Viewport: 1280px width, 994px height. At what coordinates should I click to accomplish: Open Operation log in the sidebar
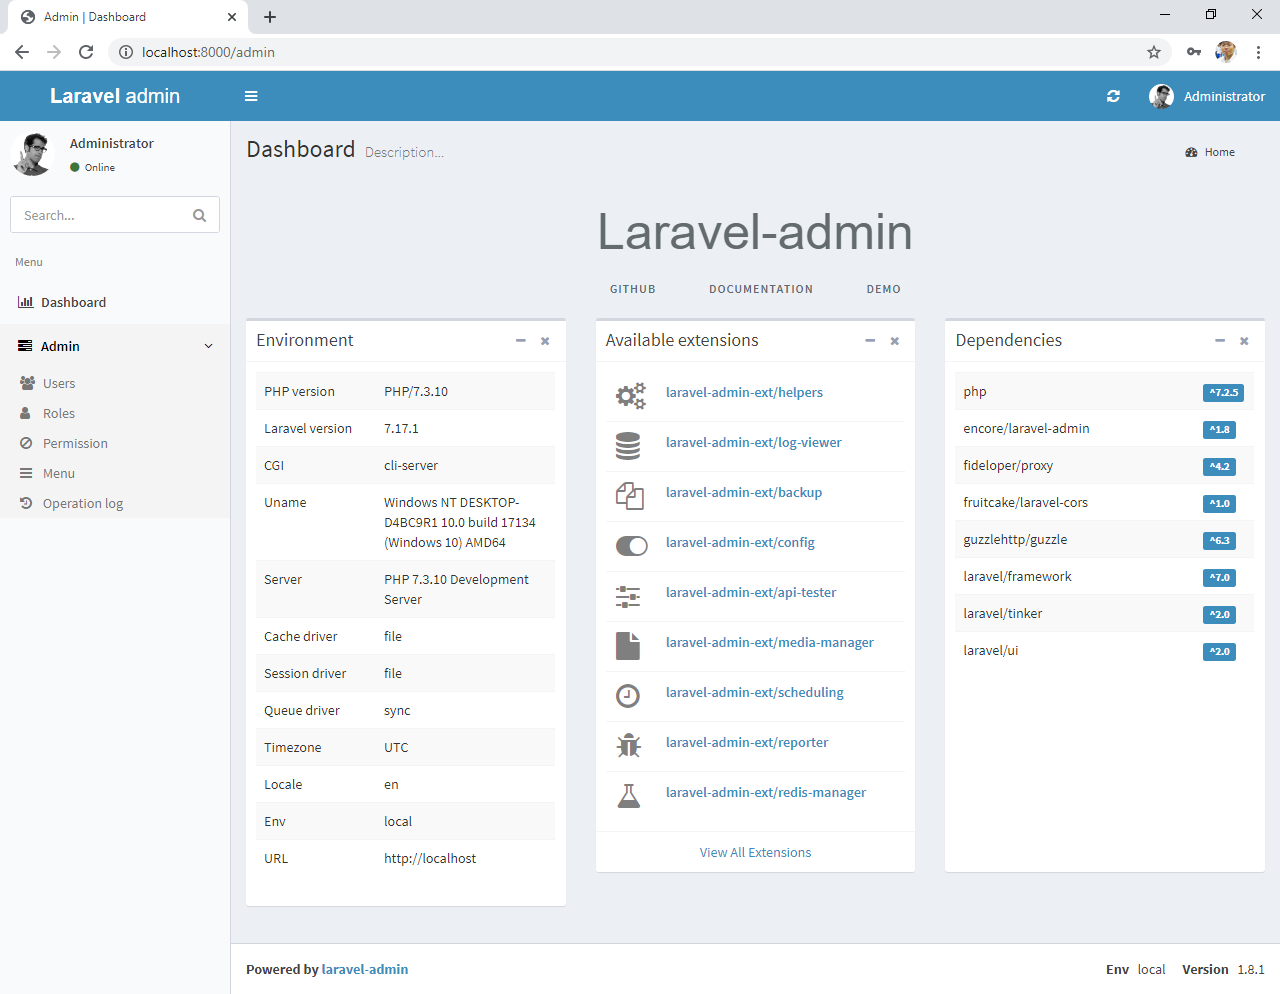tap(83, 504)
